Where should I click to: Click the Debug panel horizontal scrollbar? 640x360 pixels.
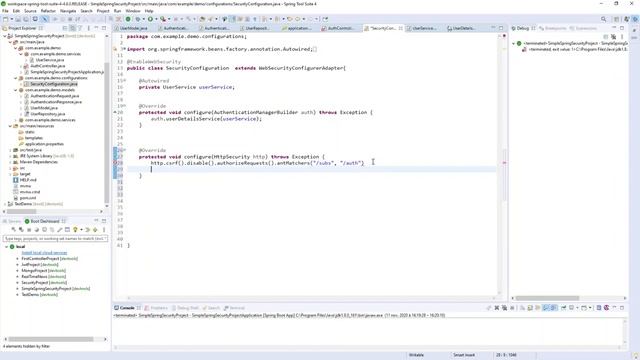pyautogui.click(x=547, y=298)
